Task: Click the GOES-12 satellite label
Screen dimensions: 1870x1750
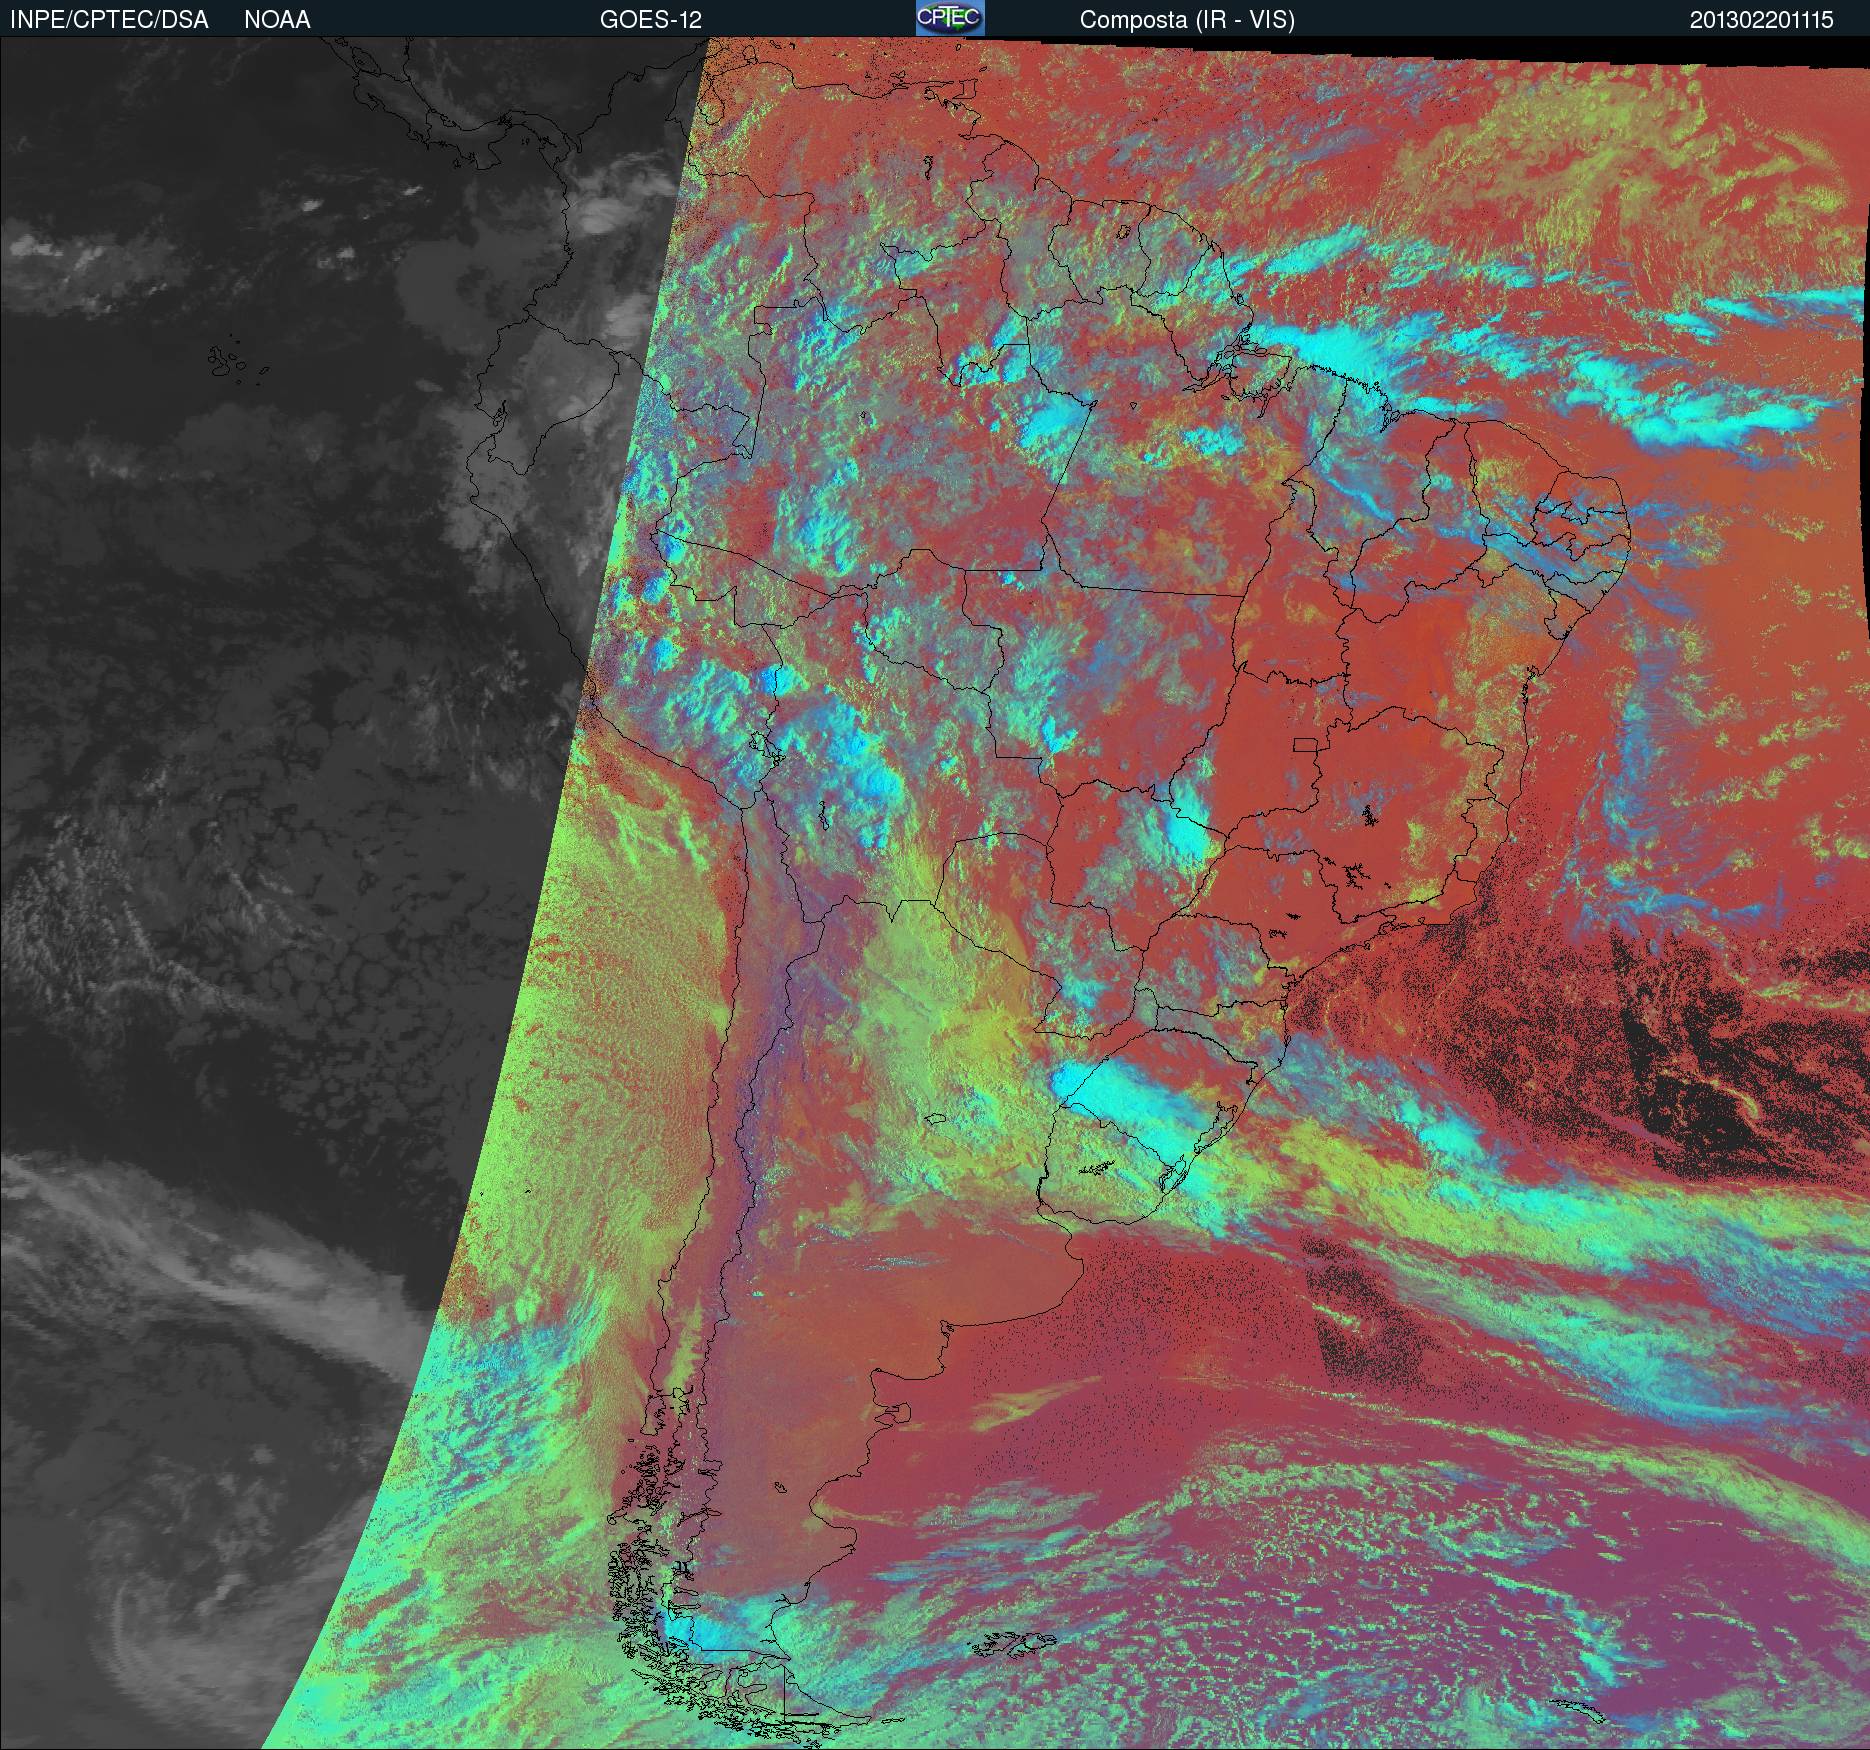Action: 651,20
